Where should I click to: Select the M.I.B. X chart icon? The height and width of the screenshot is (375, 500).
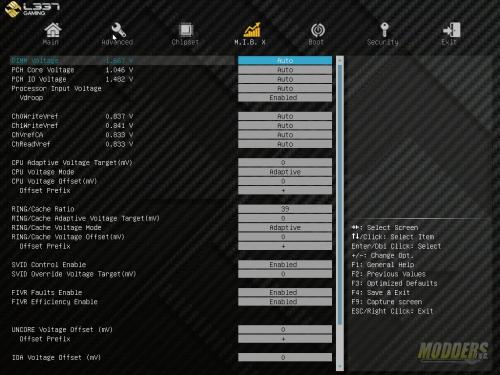click(252, 30)
